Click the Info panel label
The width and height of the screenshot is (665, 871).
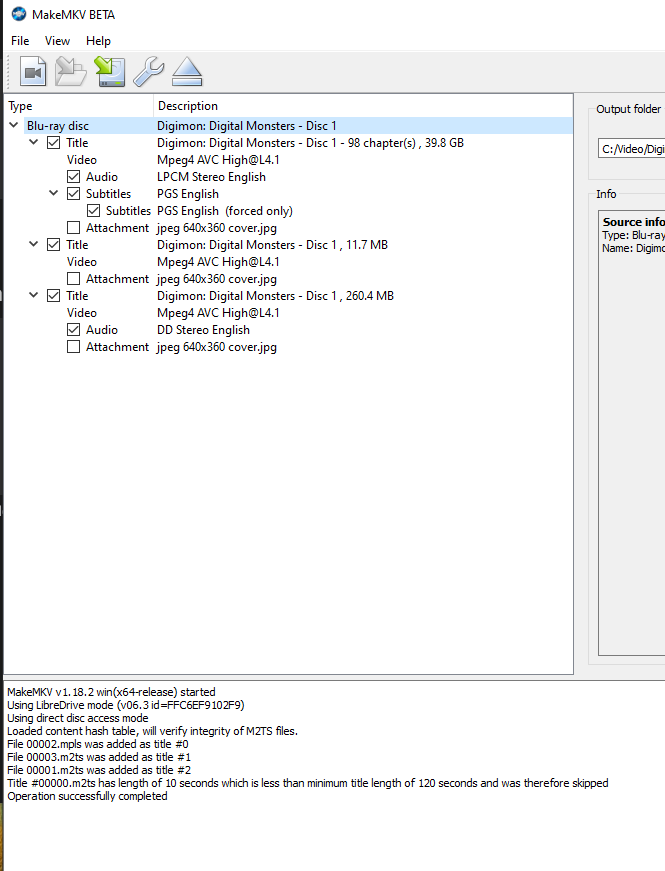606,194
